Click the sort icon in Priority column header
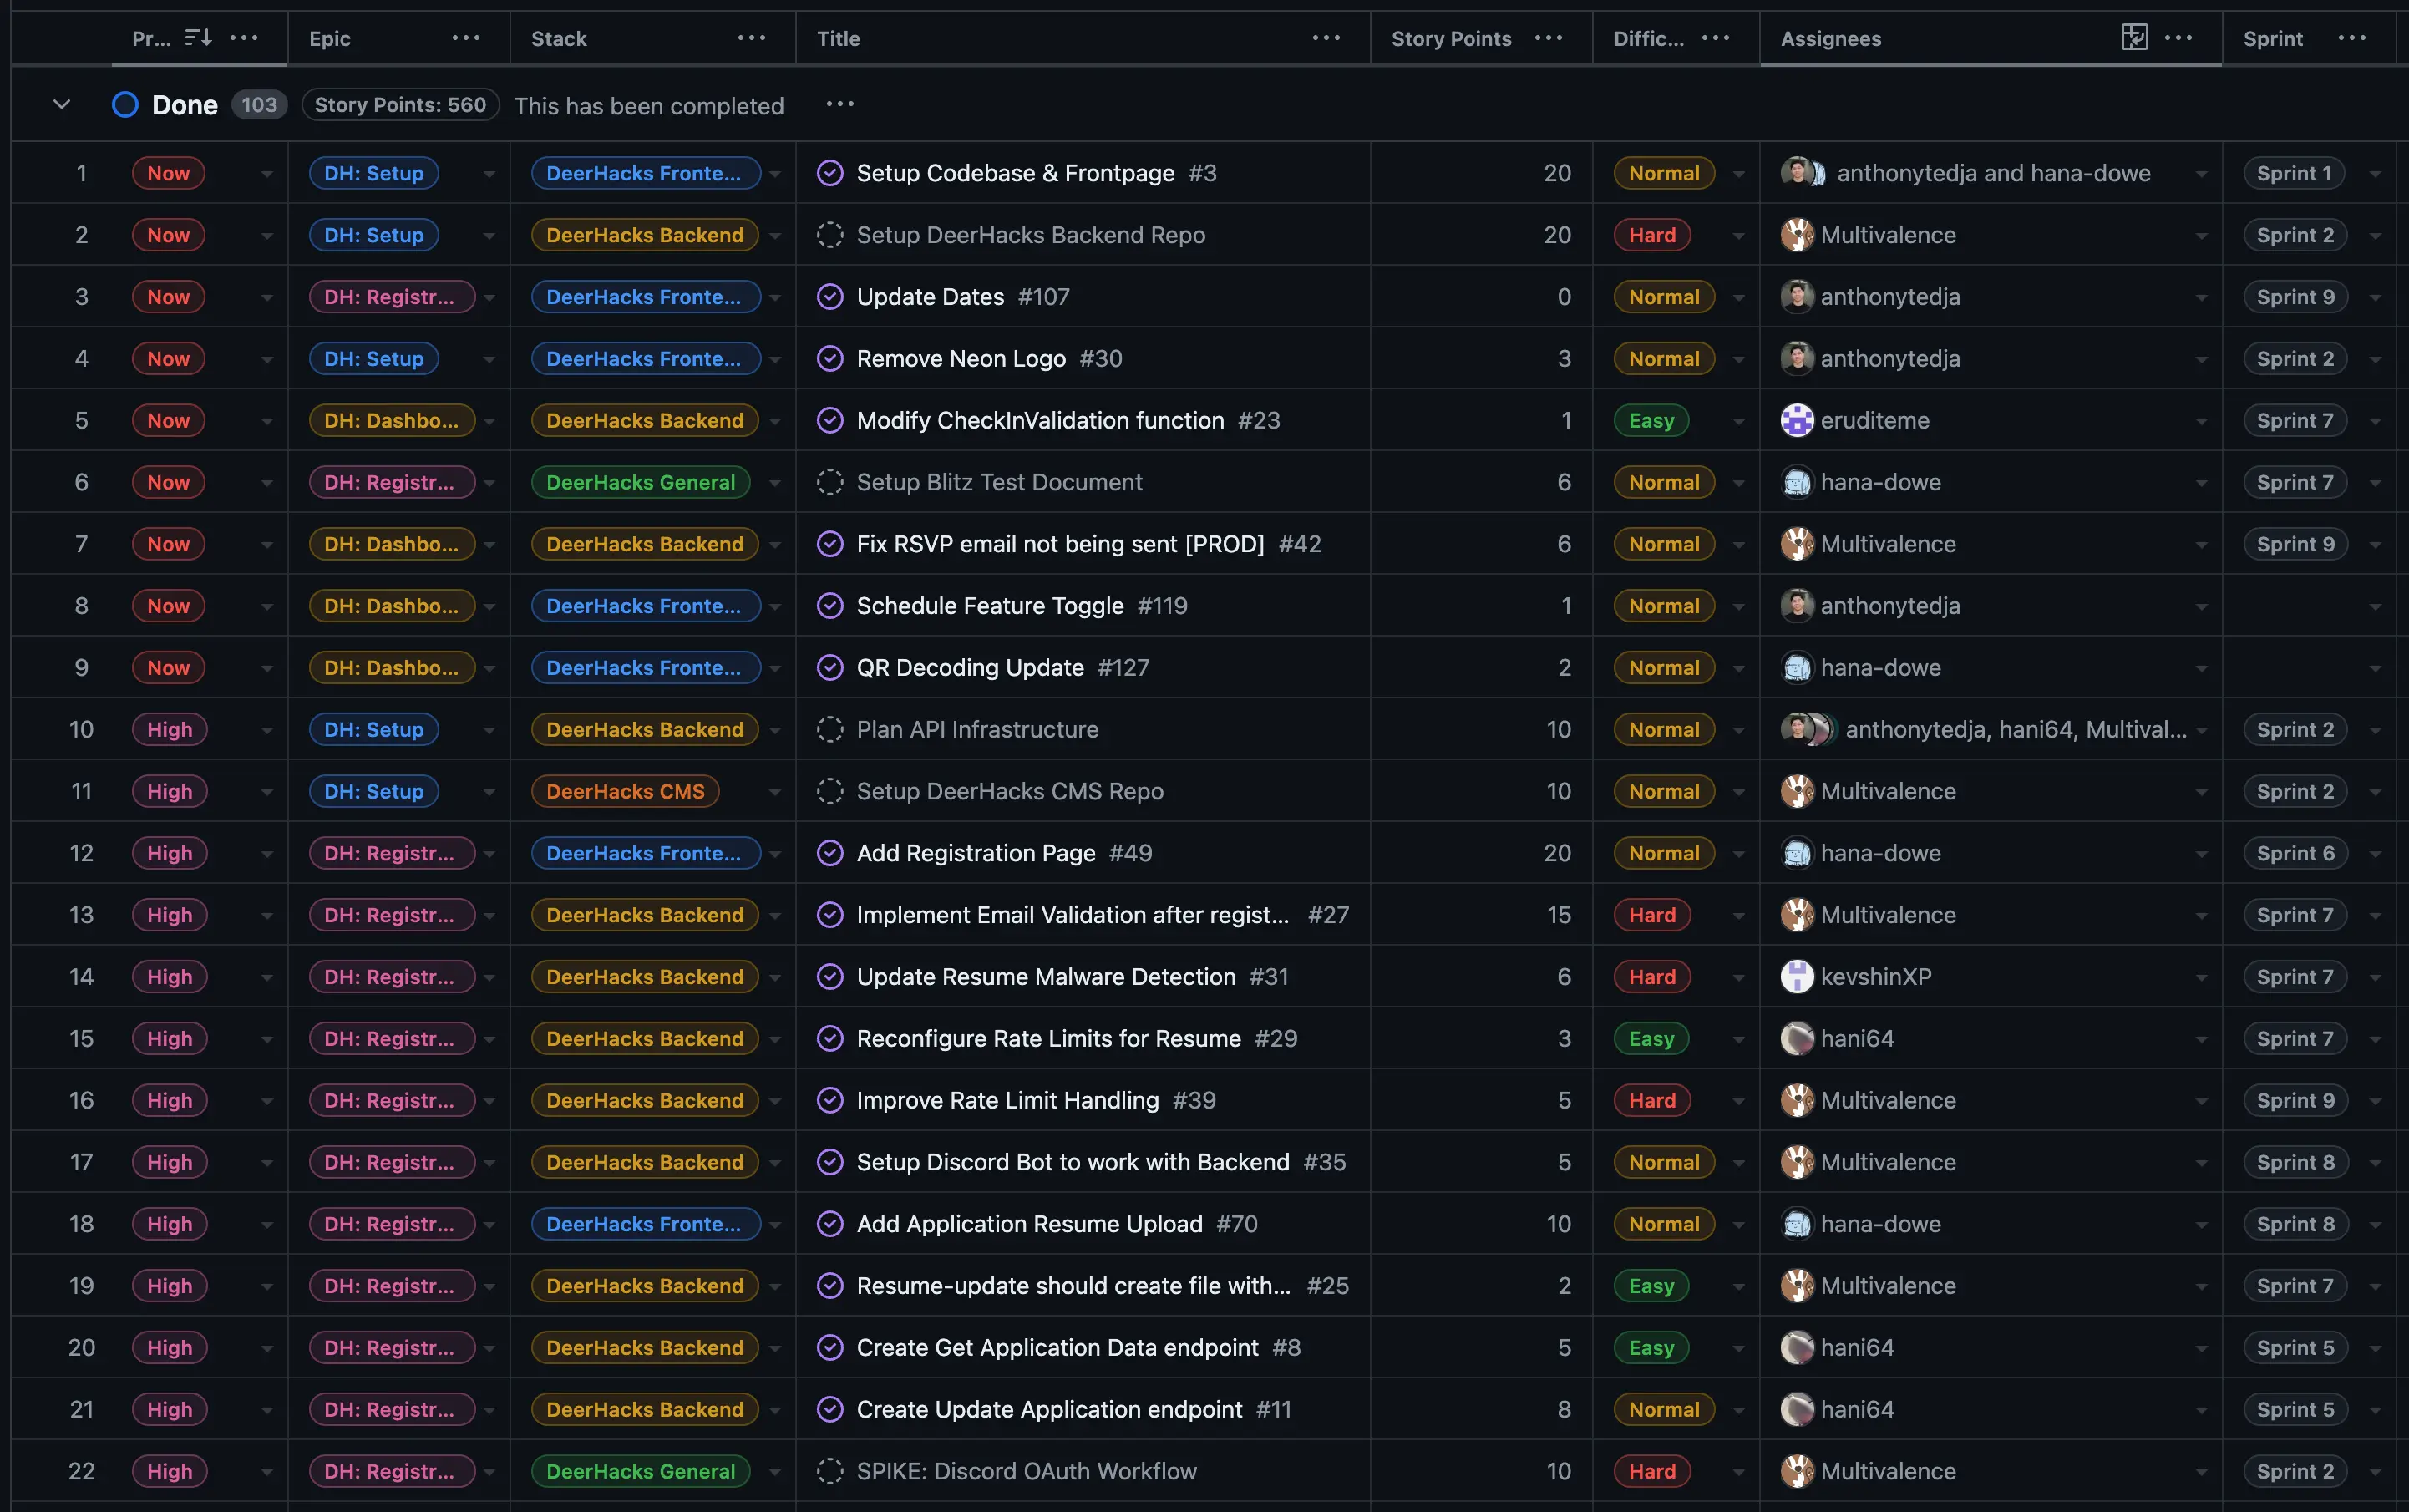Viewport: 2409px width, 1512px height. pos(198,38)
